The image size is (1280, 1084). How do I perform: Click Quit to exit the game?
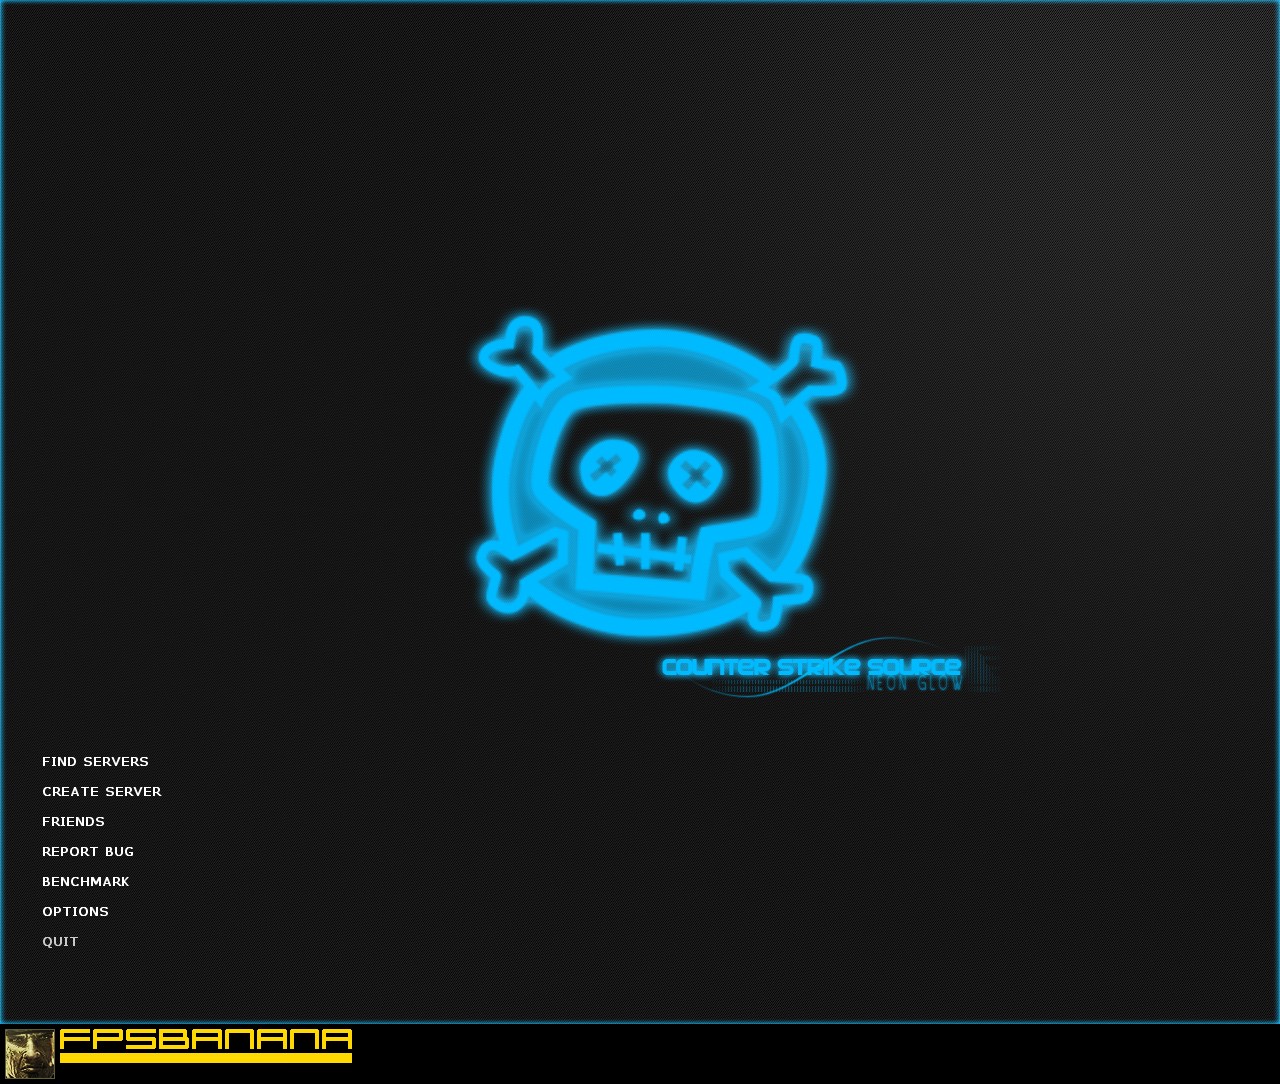60,942
